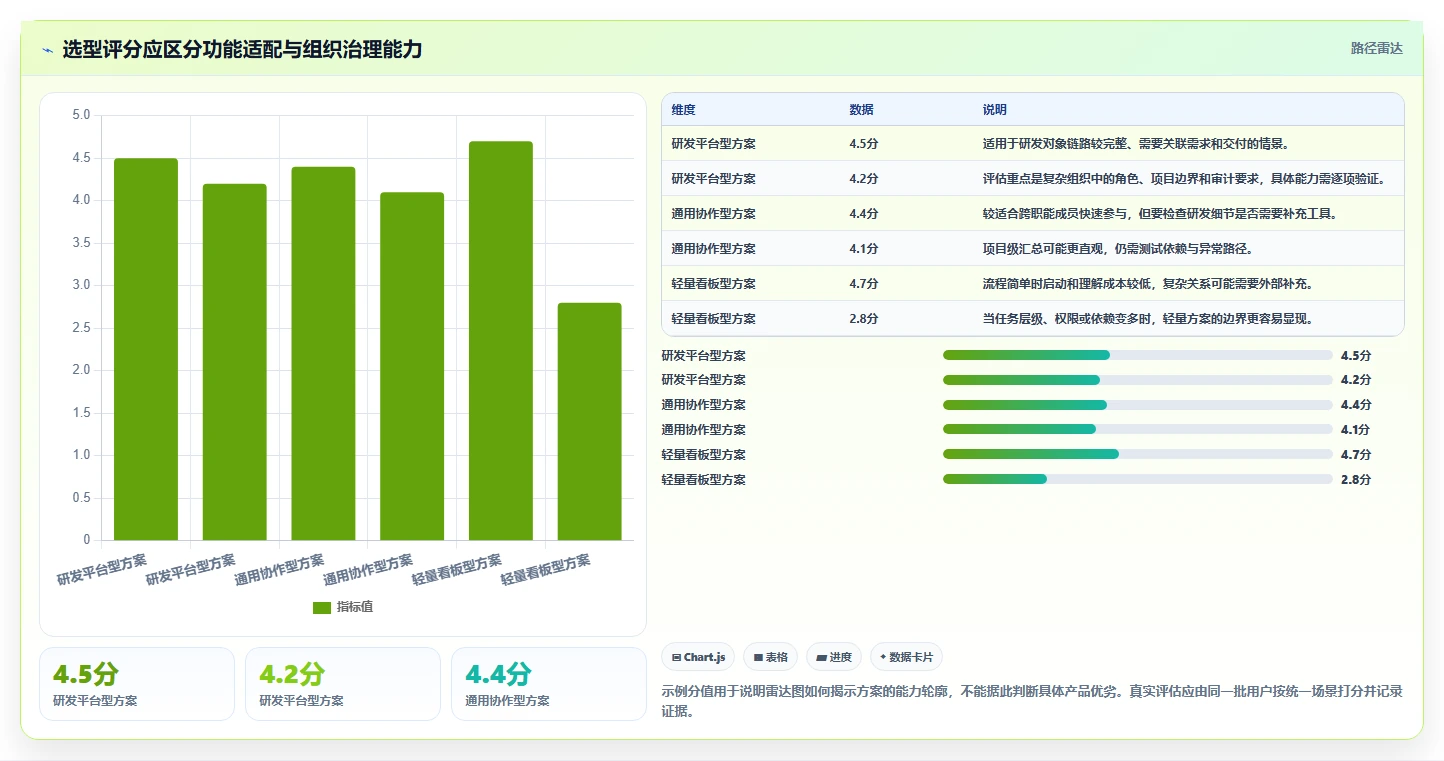Toggle the 指标值 legend entry of the chart
Viewport: 1444px width, 761px height.
coord(343,607)
